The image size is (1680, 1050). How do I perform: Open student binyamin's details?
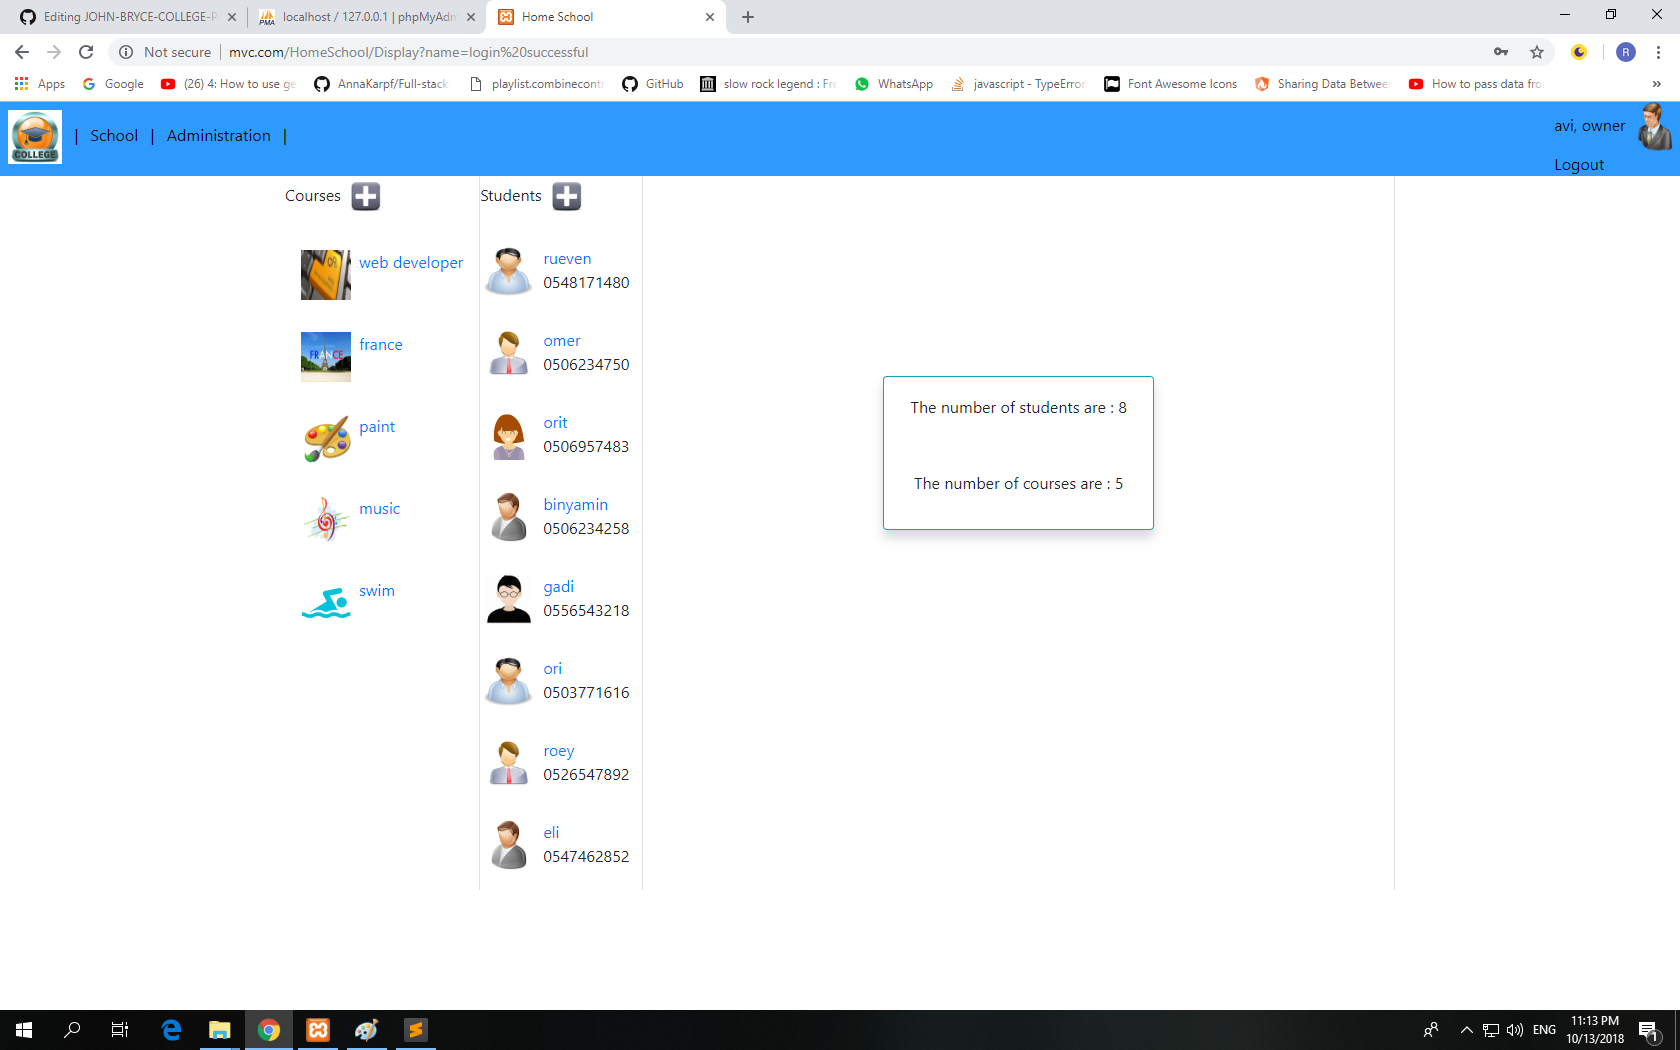(575, 505)
